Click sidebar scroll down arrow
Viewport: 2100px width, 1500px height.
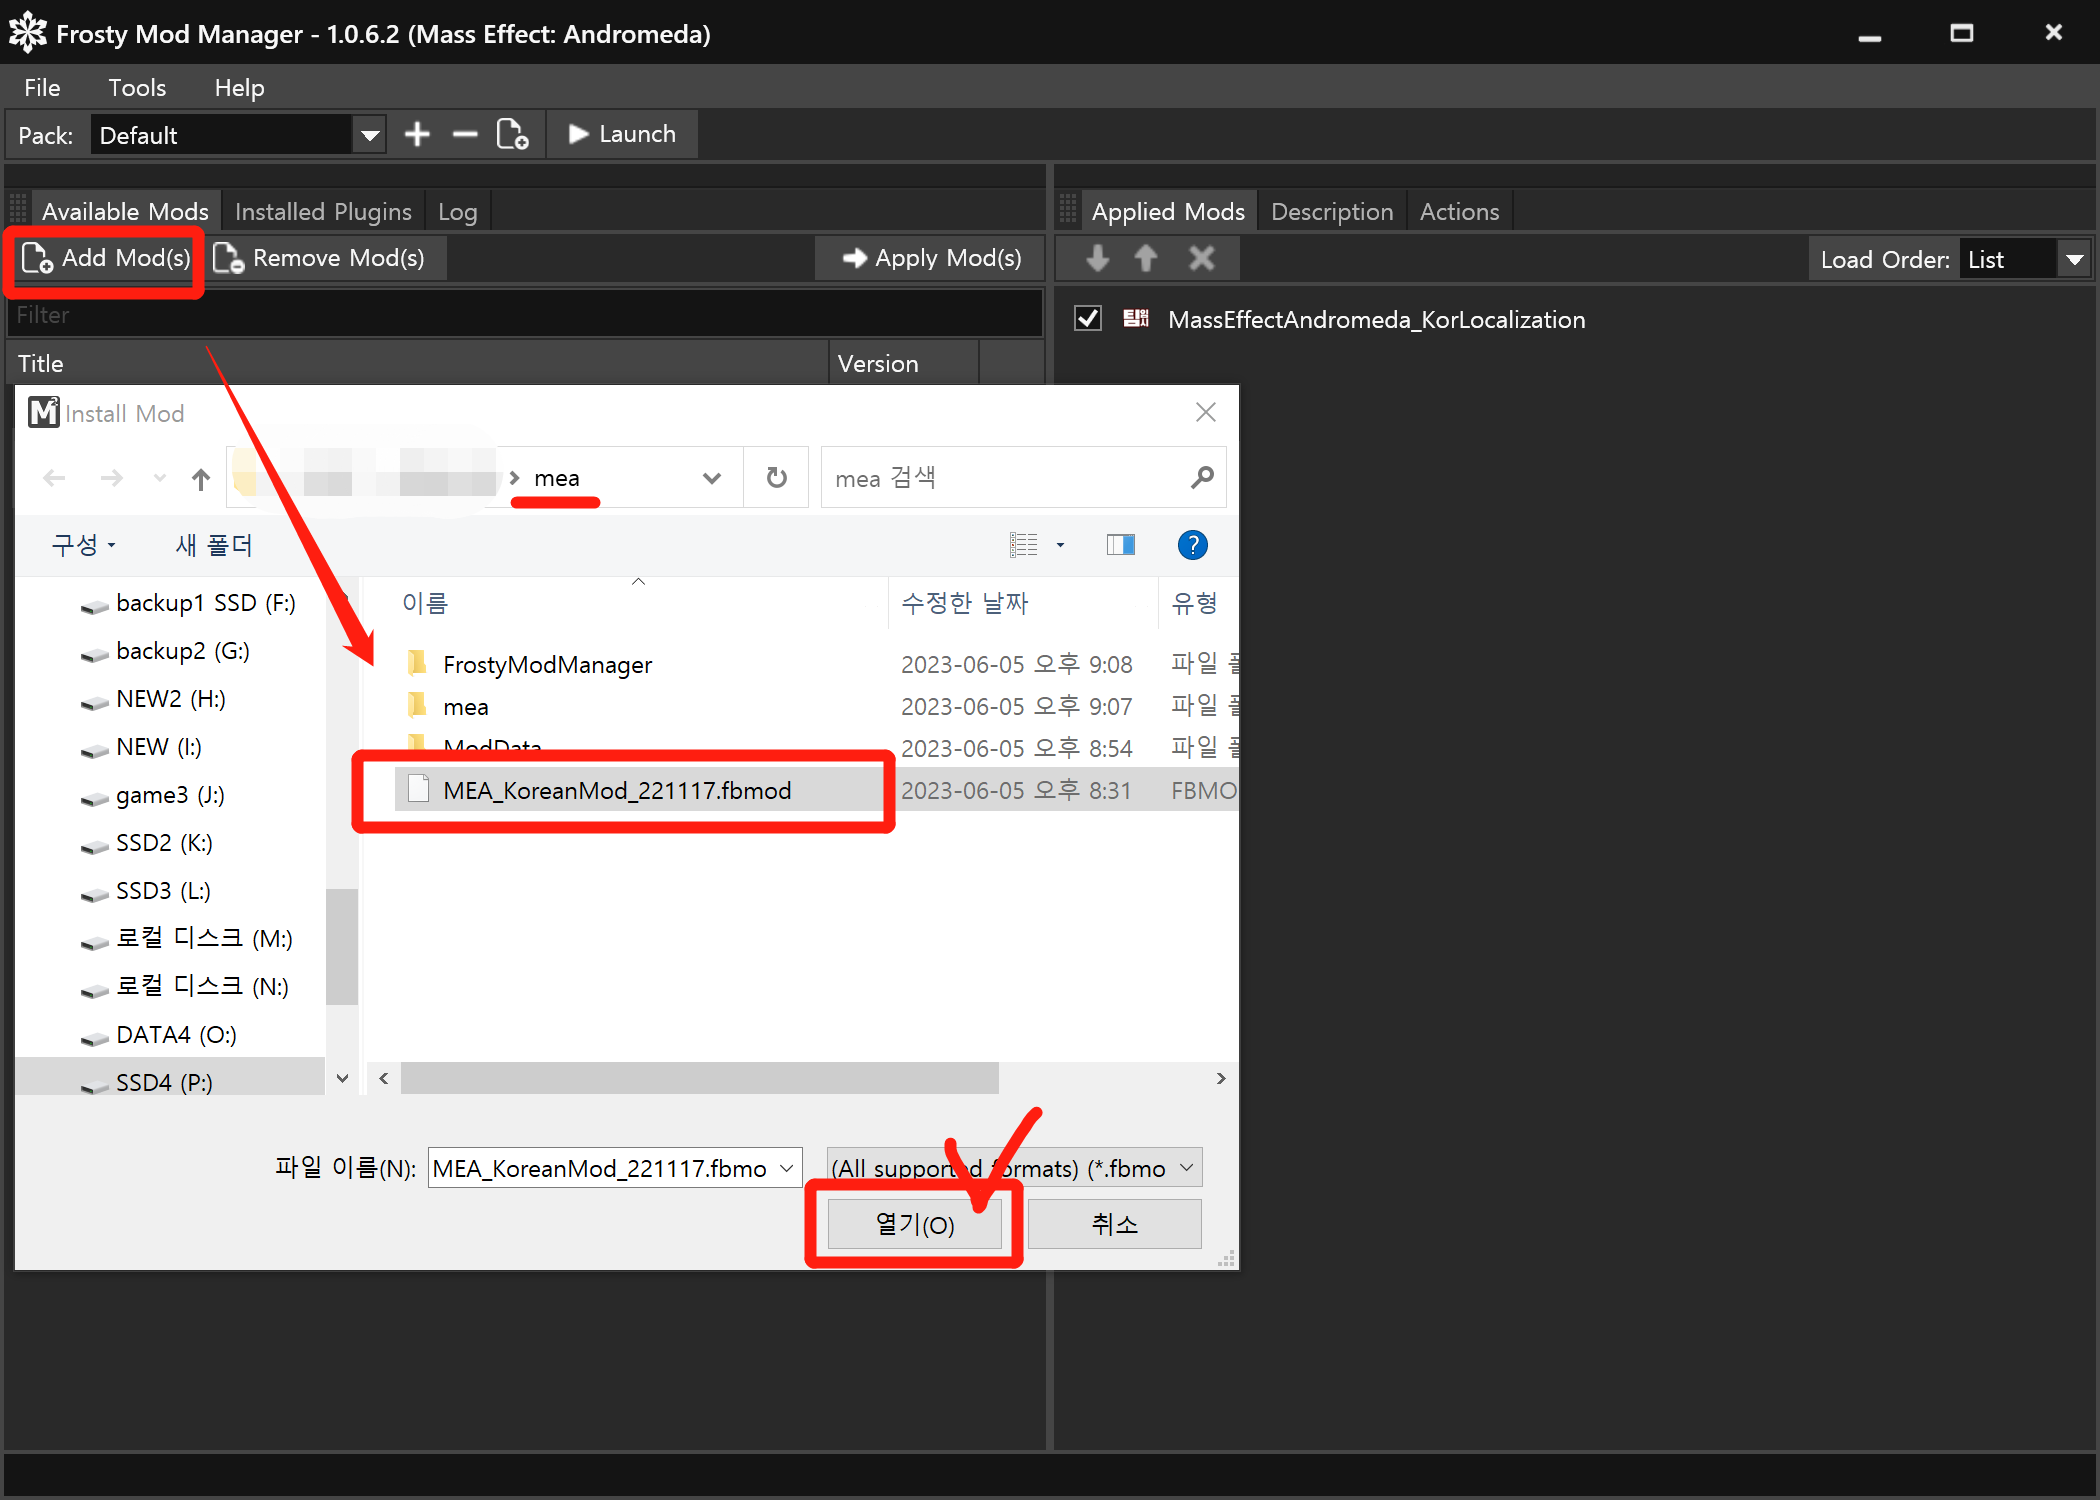(x=342, y=1078)
